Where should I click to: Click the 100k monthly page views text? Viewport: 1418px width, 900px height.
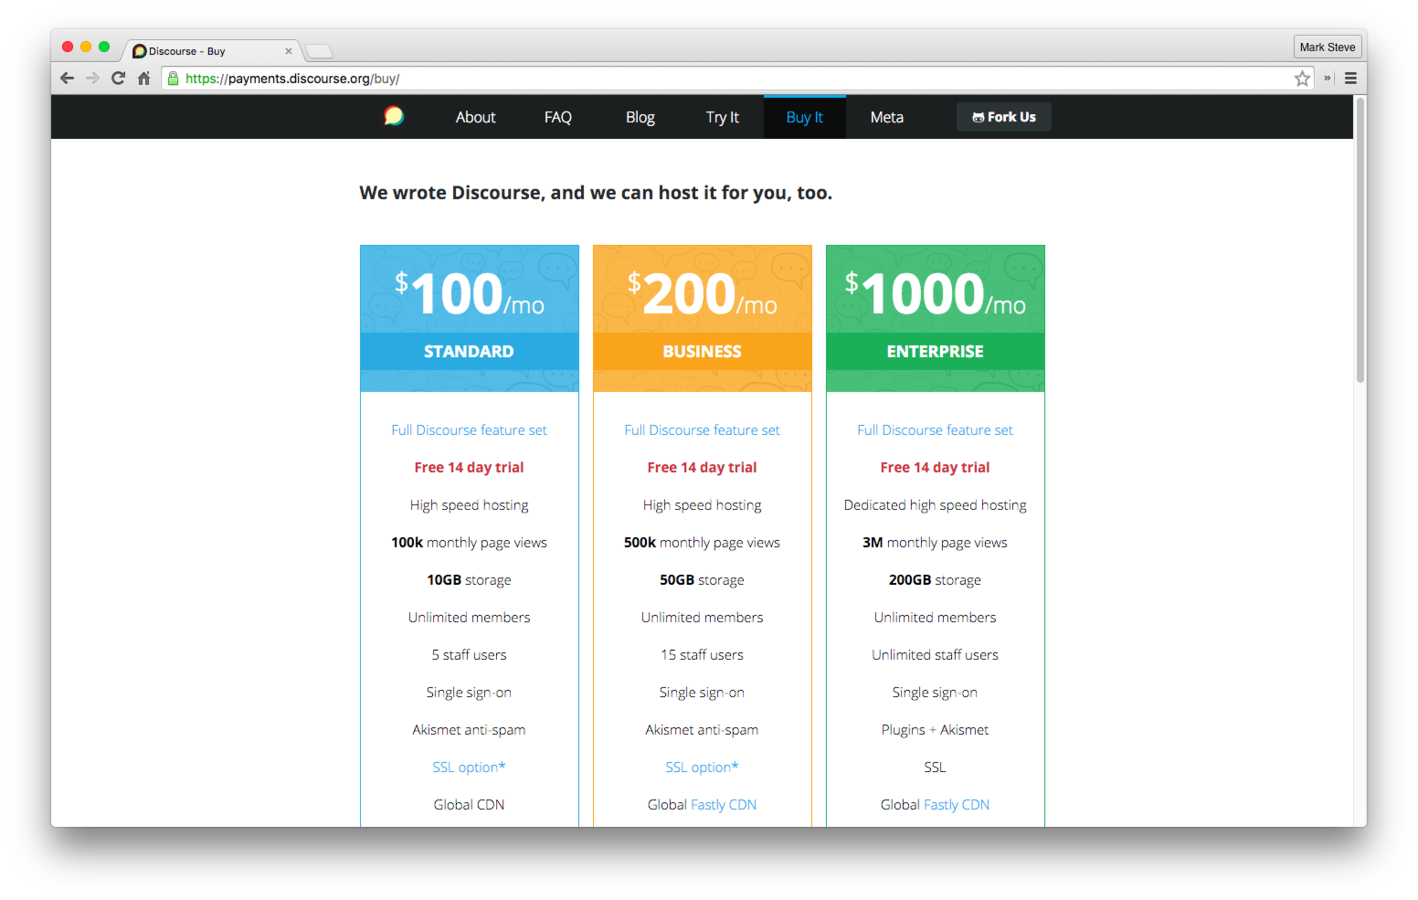tap(469, 542)
